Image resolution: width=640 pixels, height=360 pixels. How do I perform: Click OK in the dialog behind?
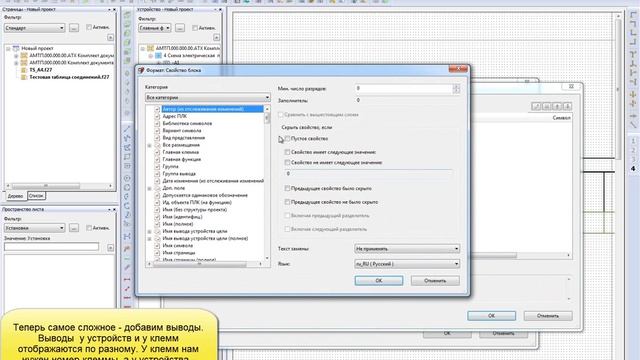tap(491, 316)
